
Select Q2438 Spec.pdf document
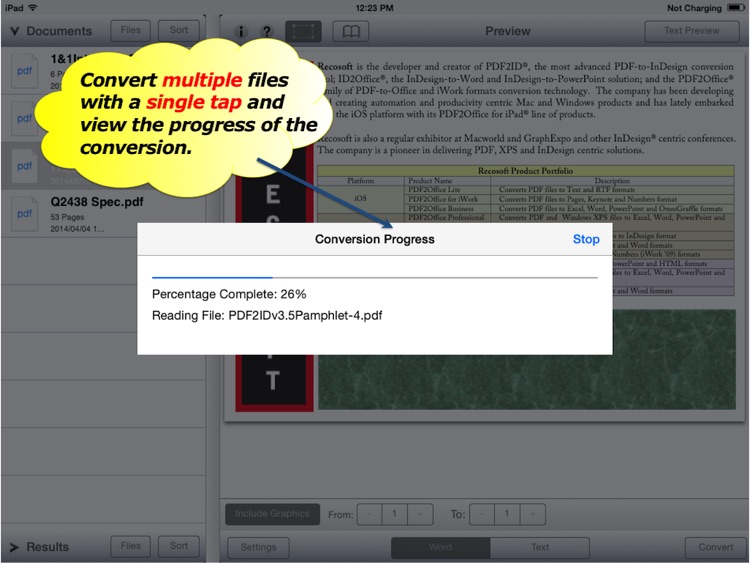pos(103,213)
